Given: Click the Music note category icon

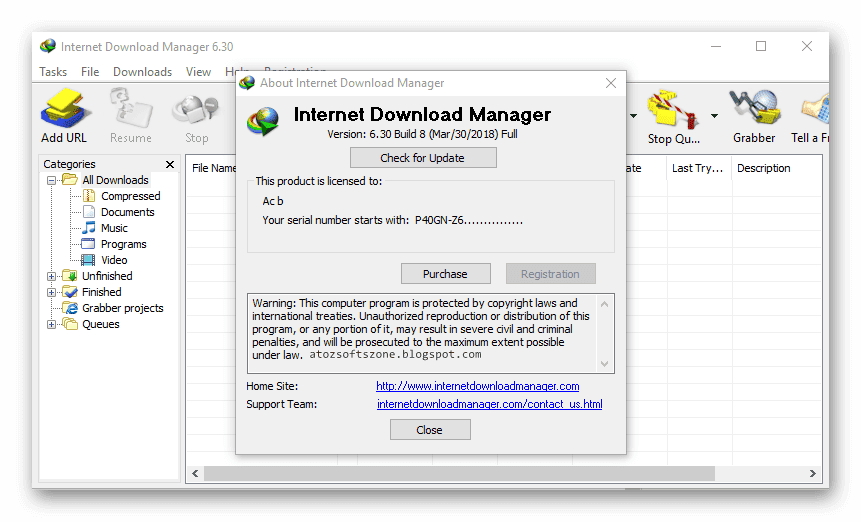Looking at the screenshot, I should point(88,228).
